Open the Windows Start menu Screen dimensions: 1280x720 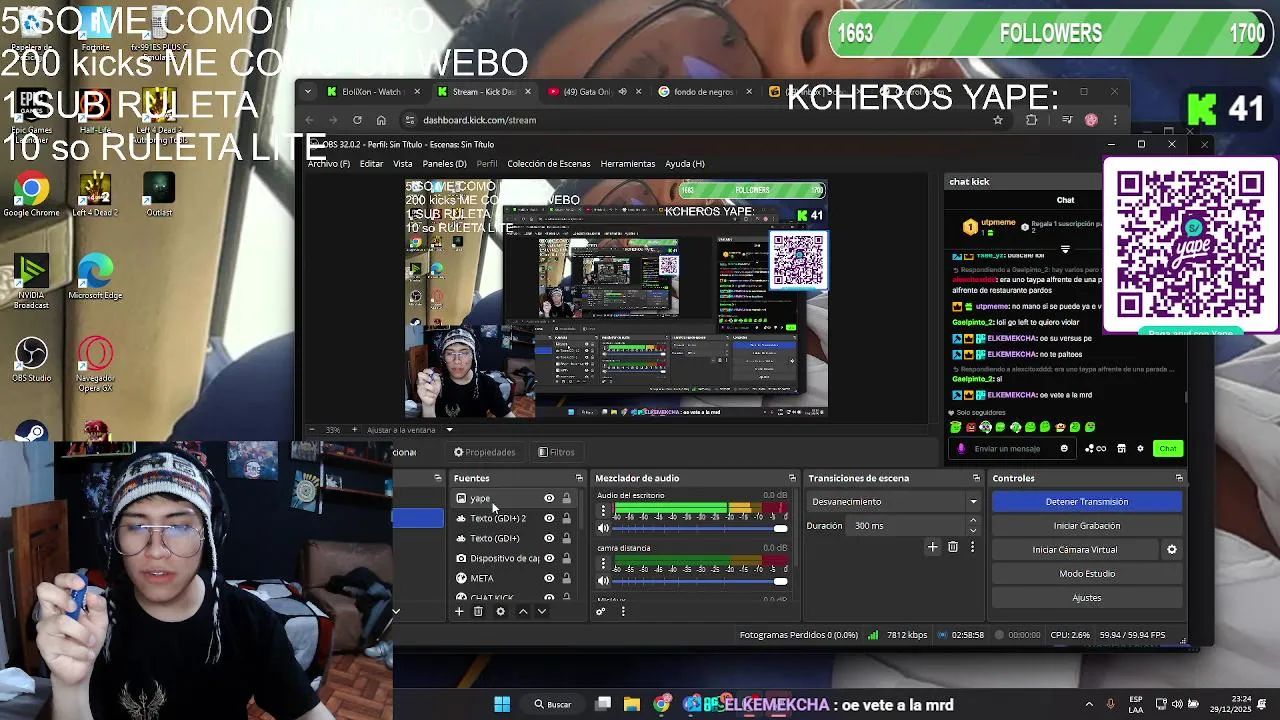[502, 704]
